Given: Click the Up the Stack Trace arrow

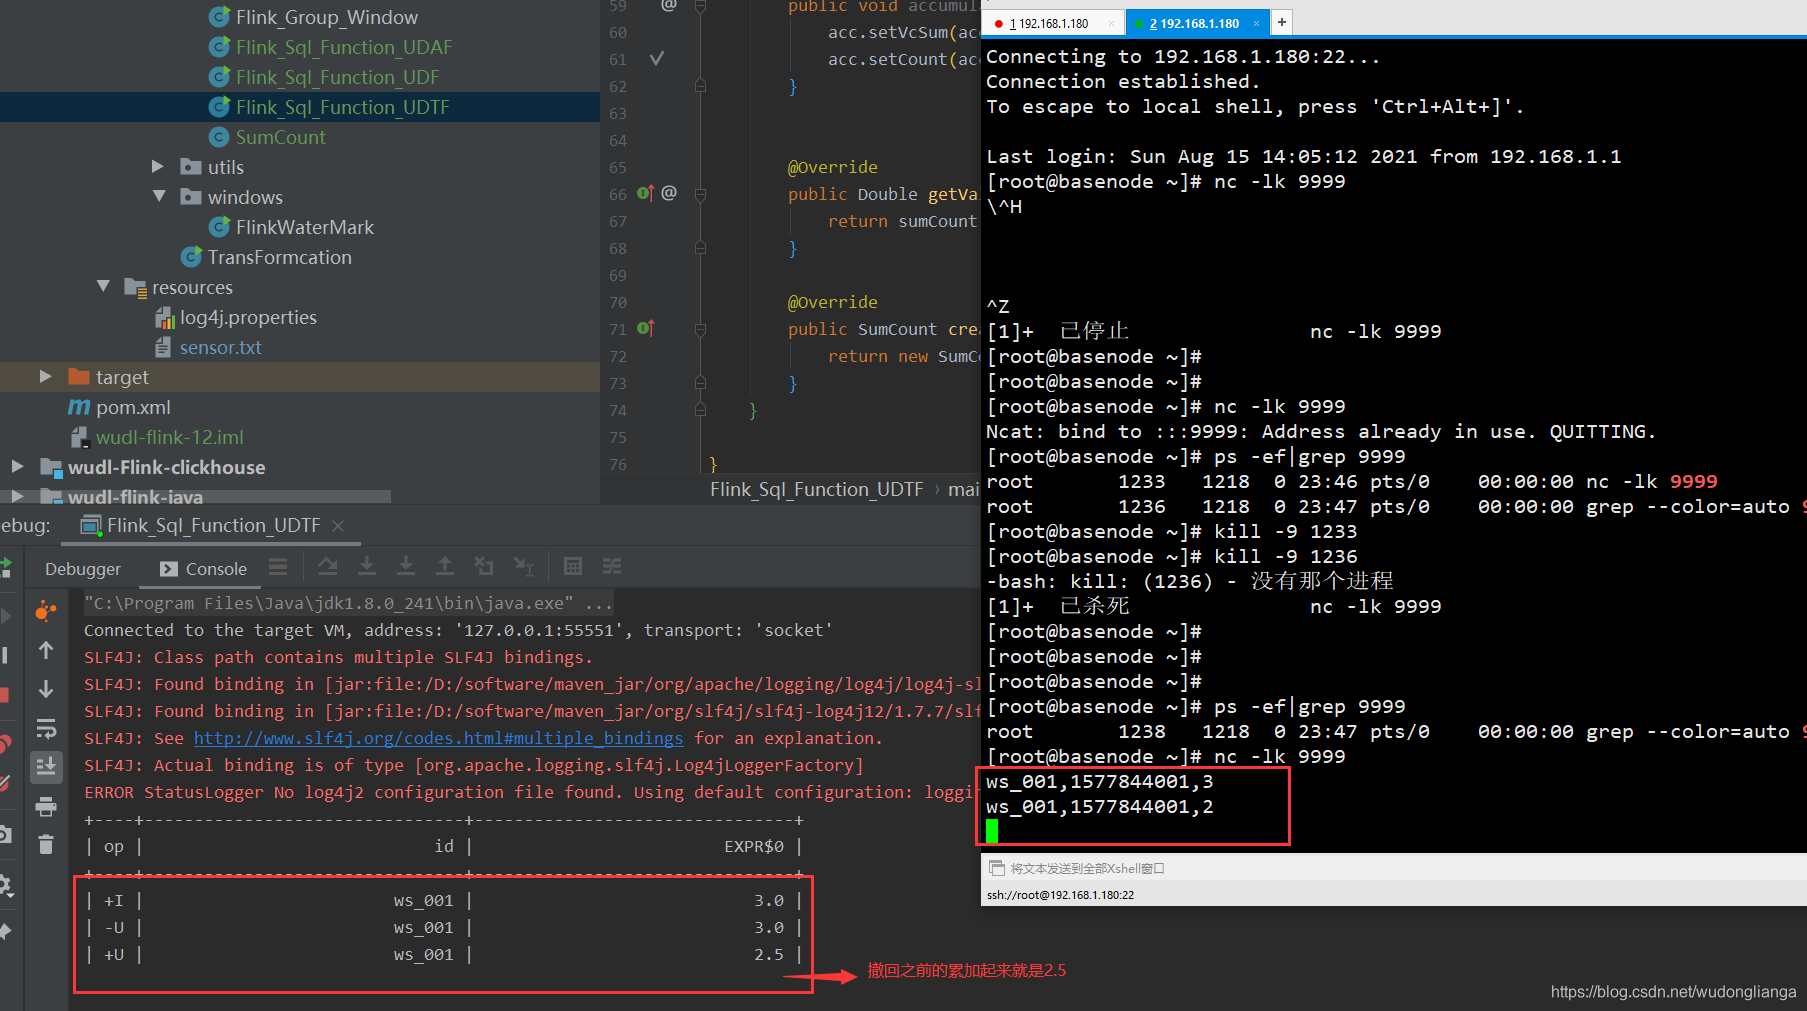Looking at the screenshot, I should pos(46,650).
